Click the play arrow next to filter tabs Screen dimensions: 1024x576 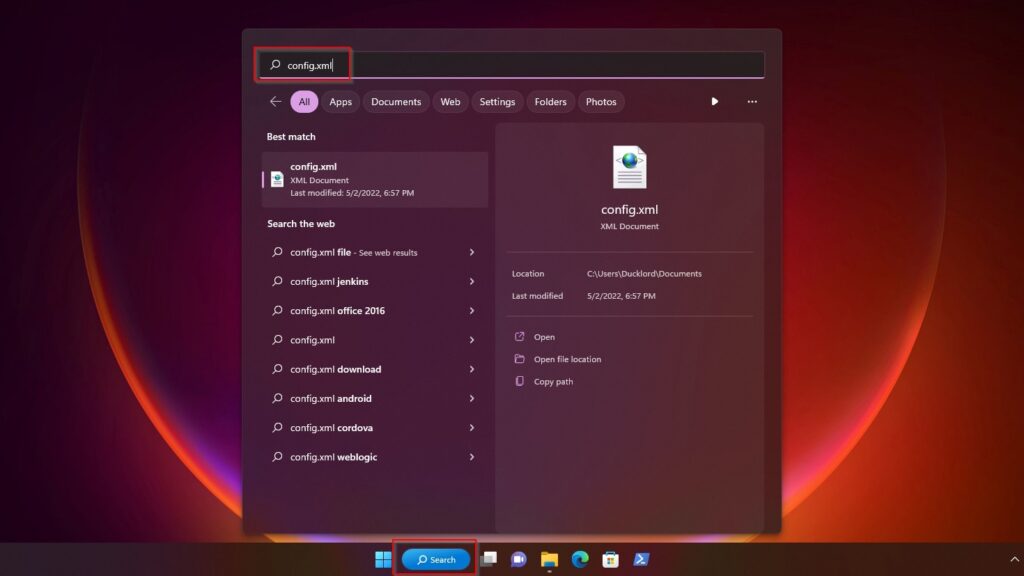click(x=714, y=101)
